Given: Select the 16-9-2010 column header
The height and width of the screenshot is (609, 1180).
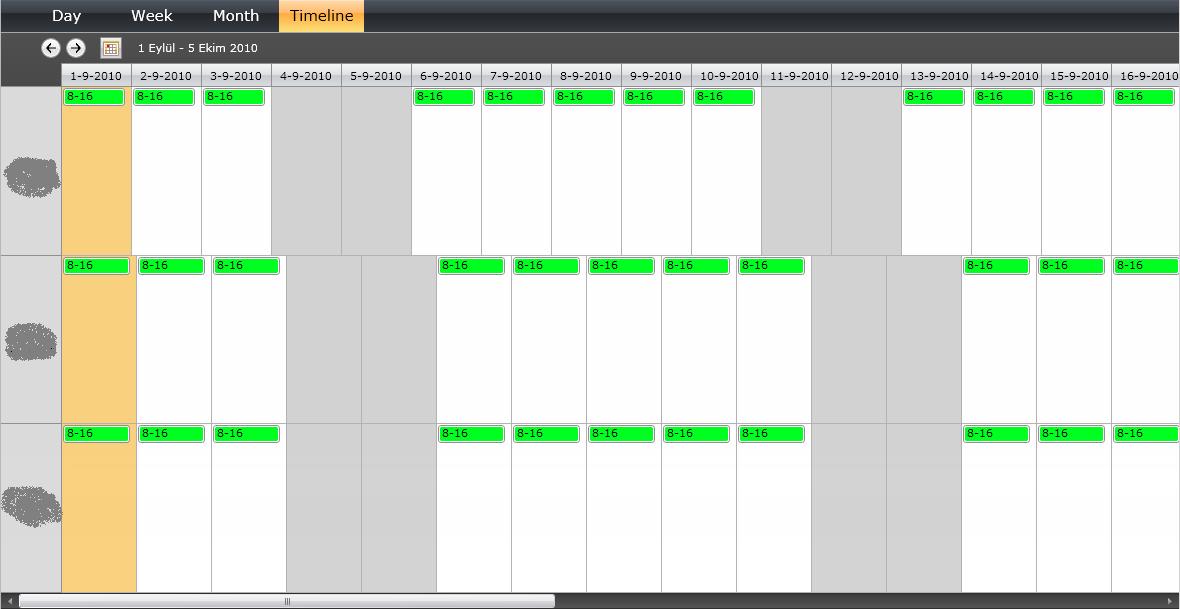Looking at the screenshot, I should pos(1145,75).
